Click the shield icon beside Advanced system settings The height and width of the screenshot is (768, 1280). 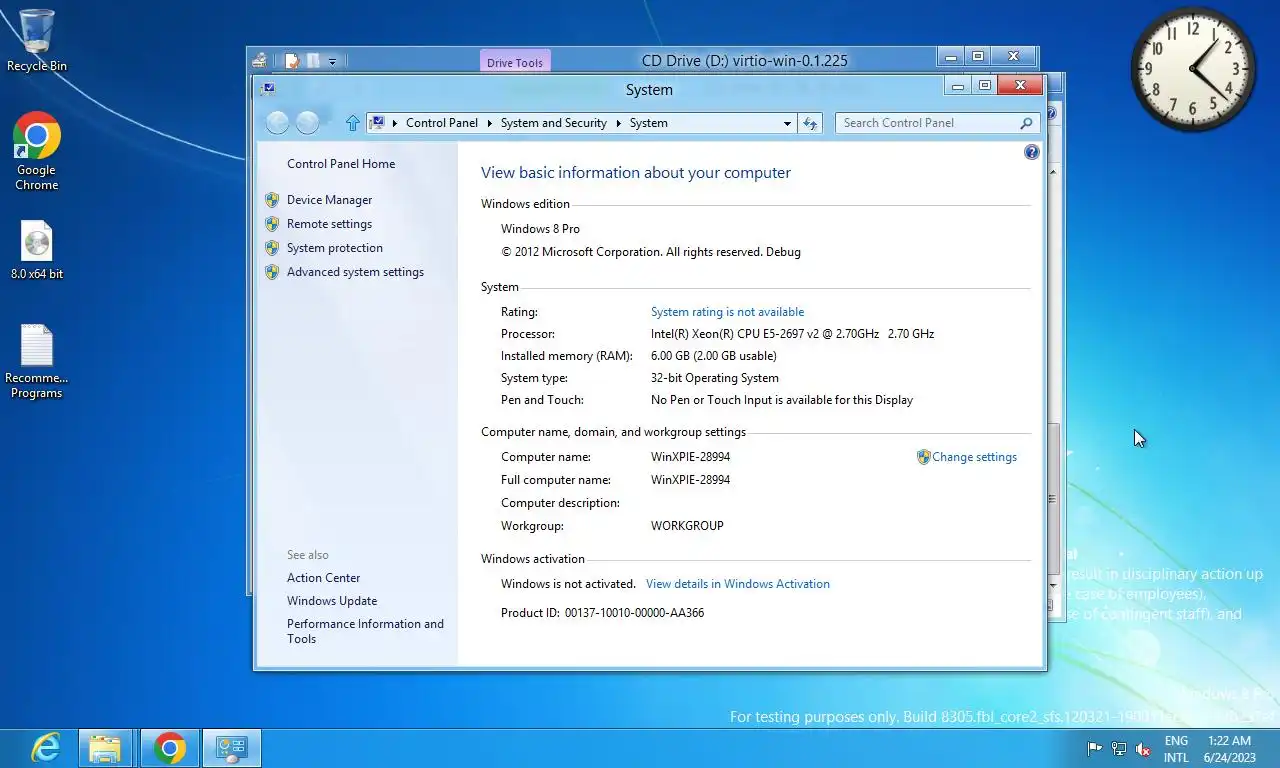272,272
